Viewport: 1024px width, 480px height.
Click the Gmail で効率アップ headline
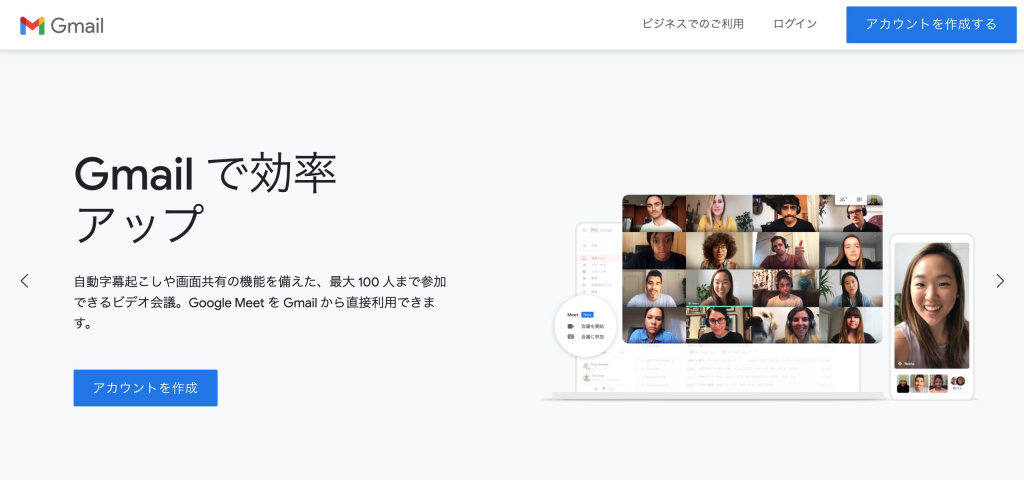(205, 198)
